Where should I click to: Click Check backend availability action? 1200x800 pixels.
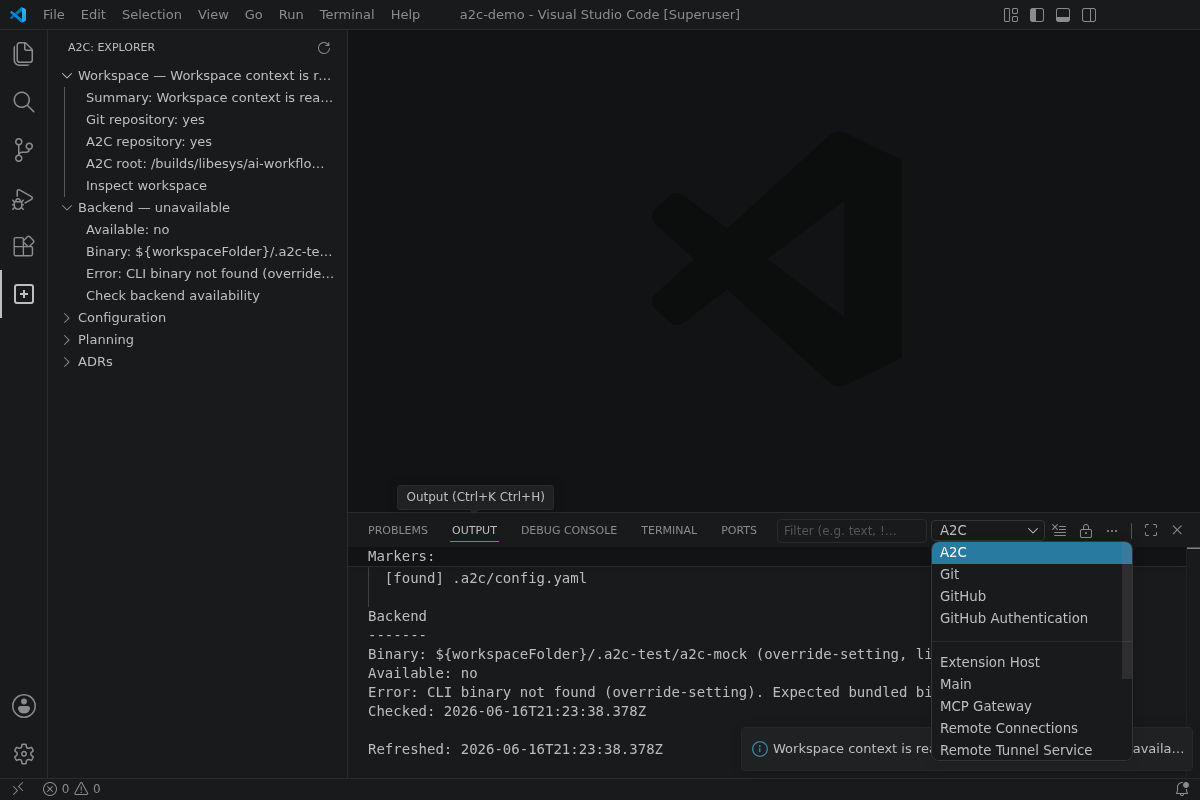(198, 296)
